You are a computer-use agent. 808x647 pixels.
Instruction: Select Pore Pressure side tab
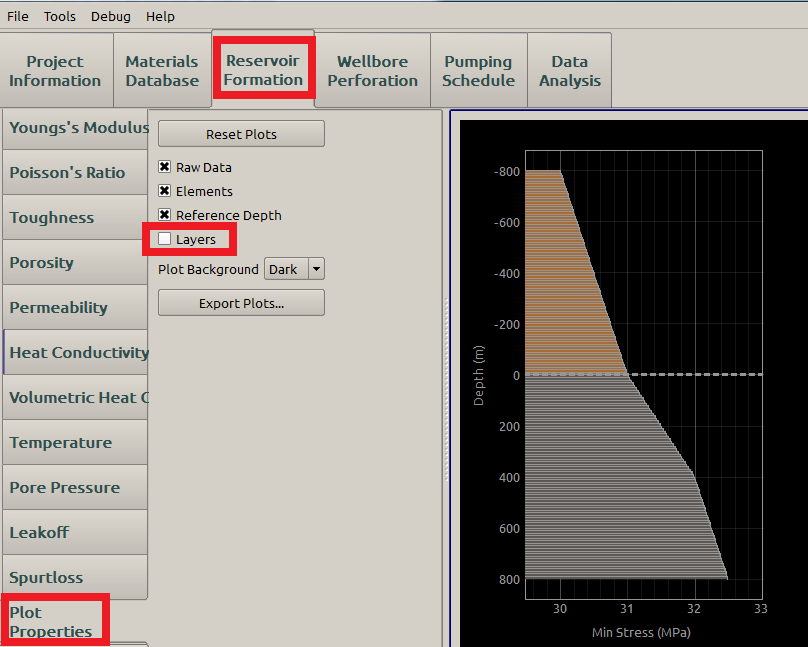(x=75, y=487)
